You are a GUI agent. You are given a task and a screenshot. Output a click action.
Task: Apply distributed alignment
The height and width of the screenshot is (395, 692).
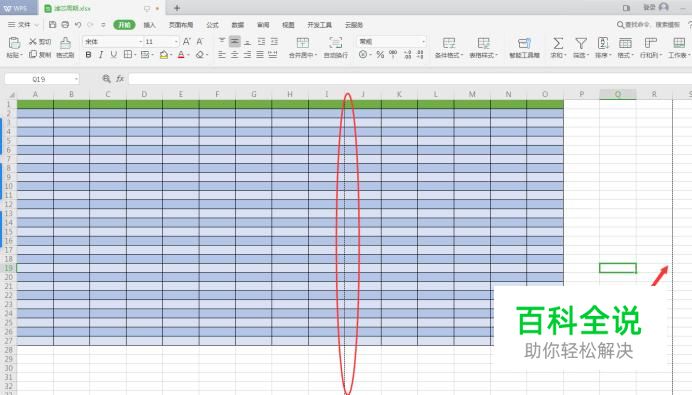pyautogui.click(x=273, y=54)
